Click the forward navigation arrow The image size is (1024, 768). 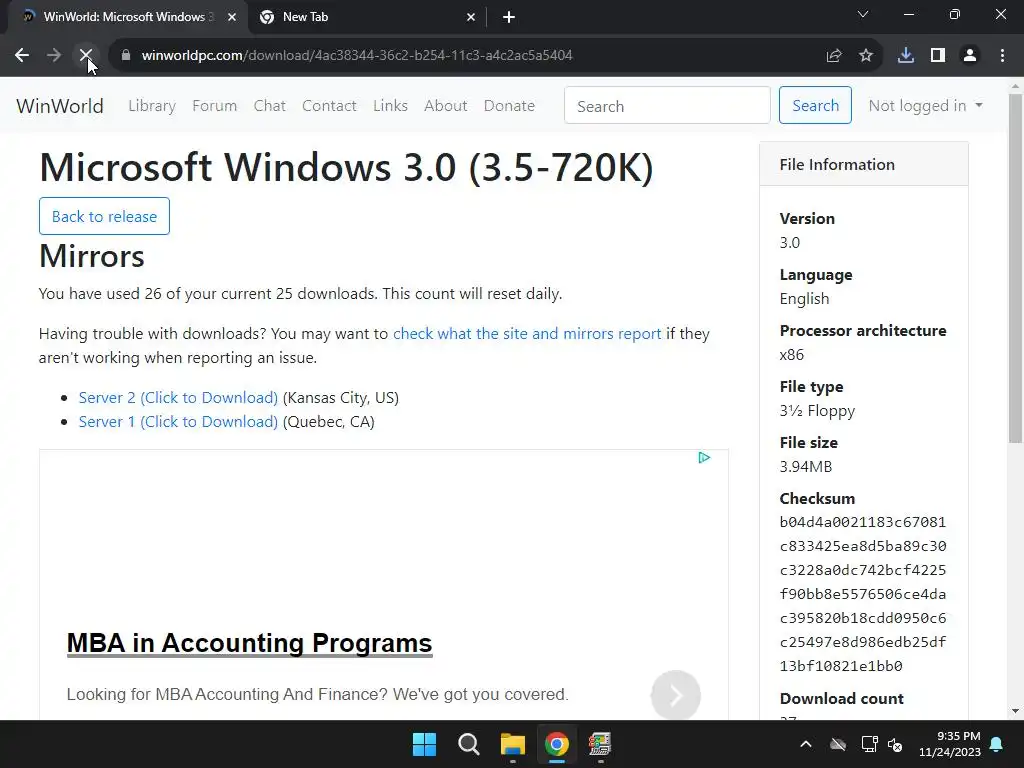pos(54,56)
